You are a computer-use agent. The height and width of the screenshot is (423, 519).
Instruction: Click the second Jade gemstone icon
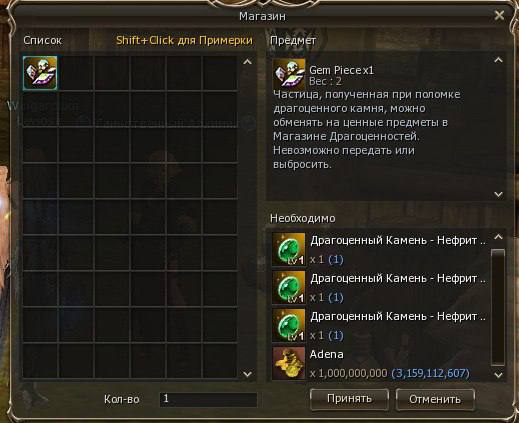pos(288,287)
